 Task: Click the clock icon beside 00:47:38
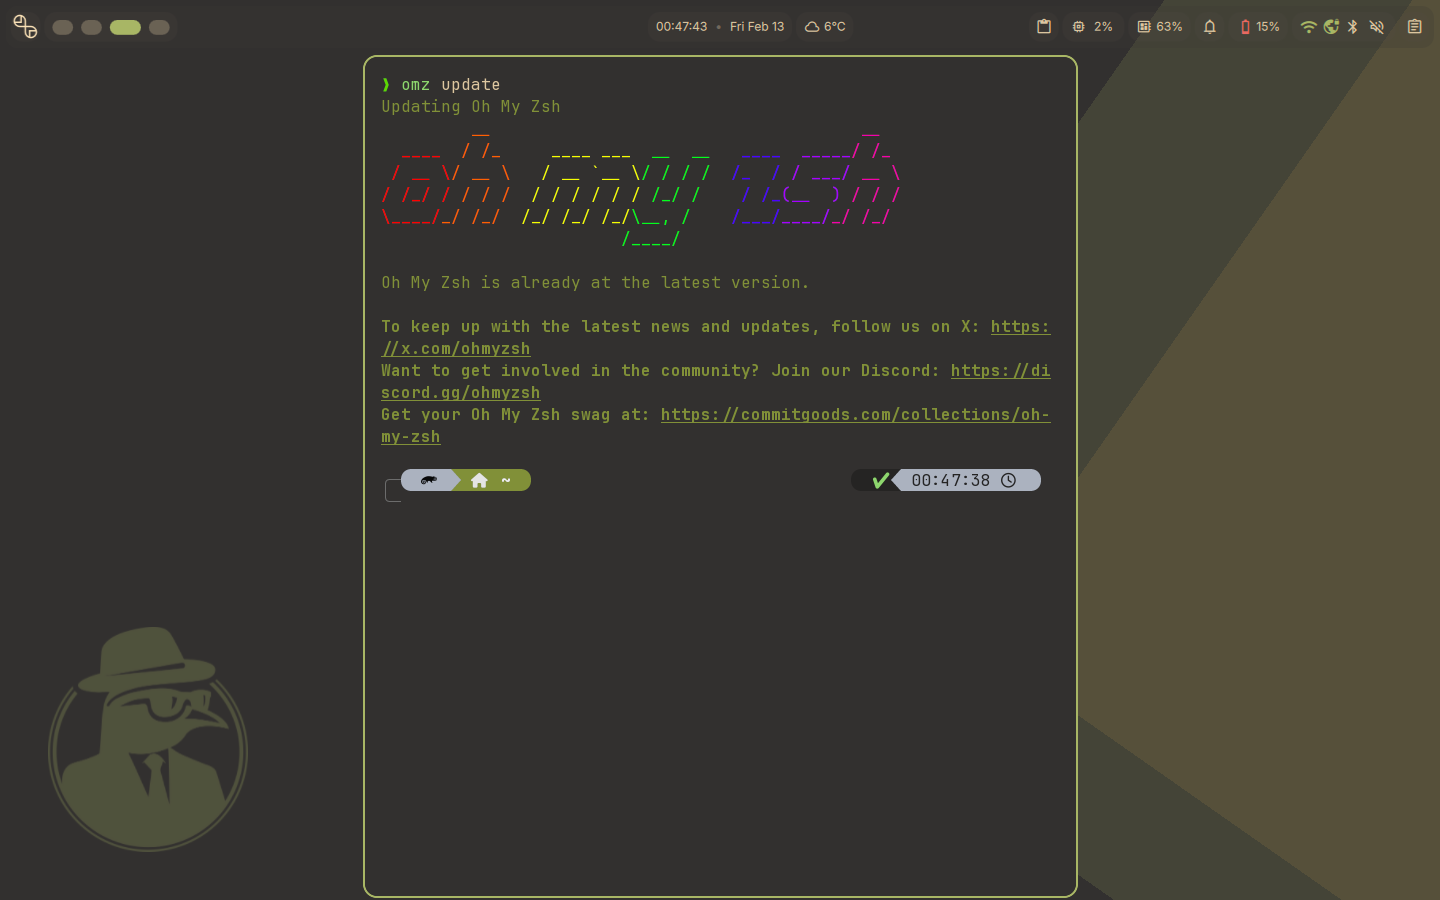[1009, 480]
